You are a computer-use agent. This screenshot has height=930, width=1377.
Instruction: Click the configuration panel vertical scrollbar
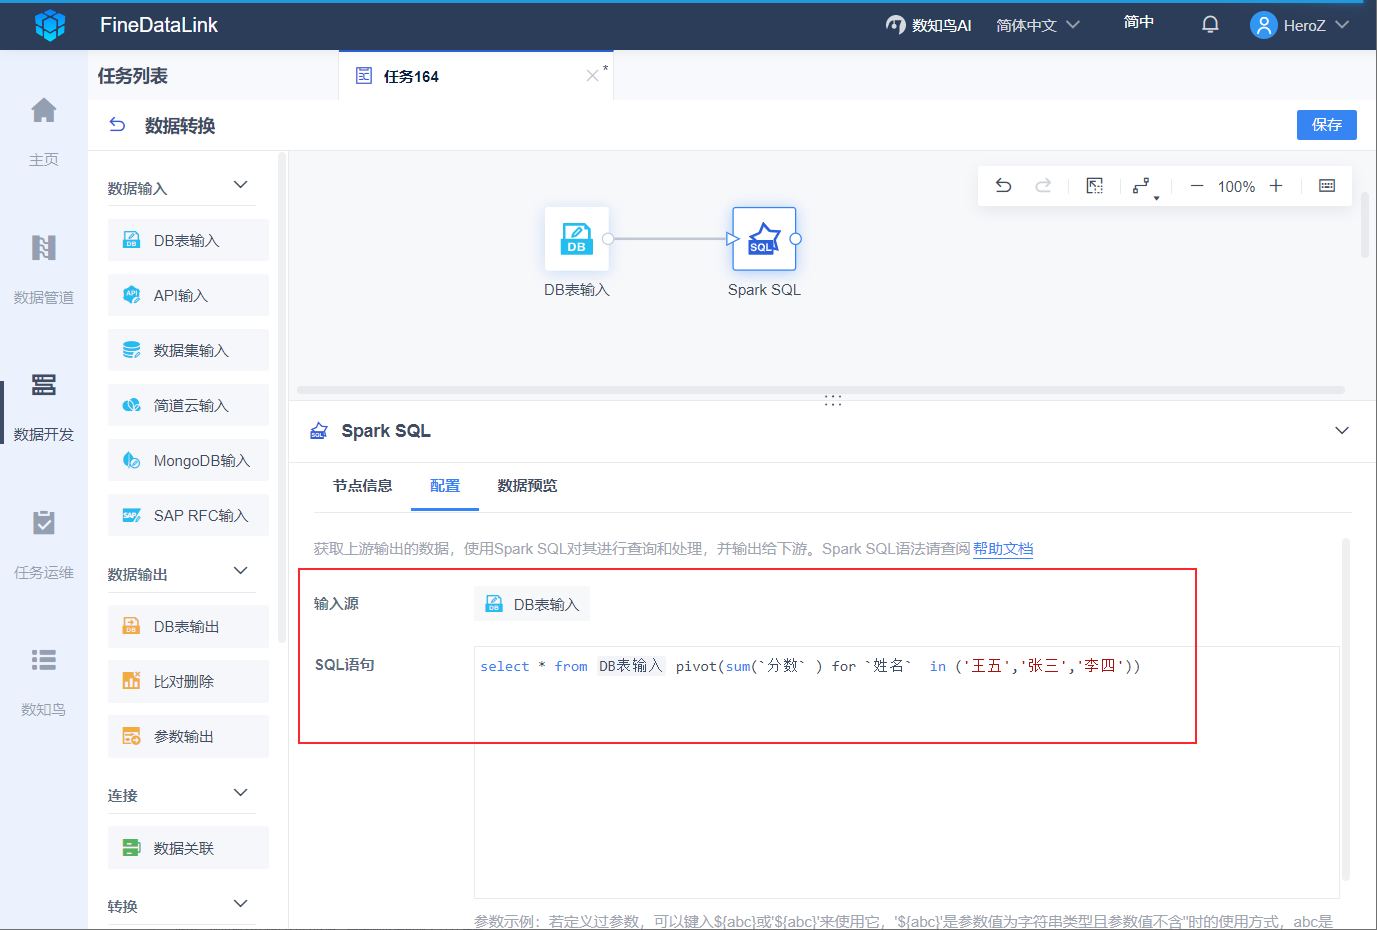(x=1346, y=708)
